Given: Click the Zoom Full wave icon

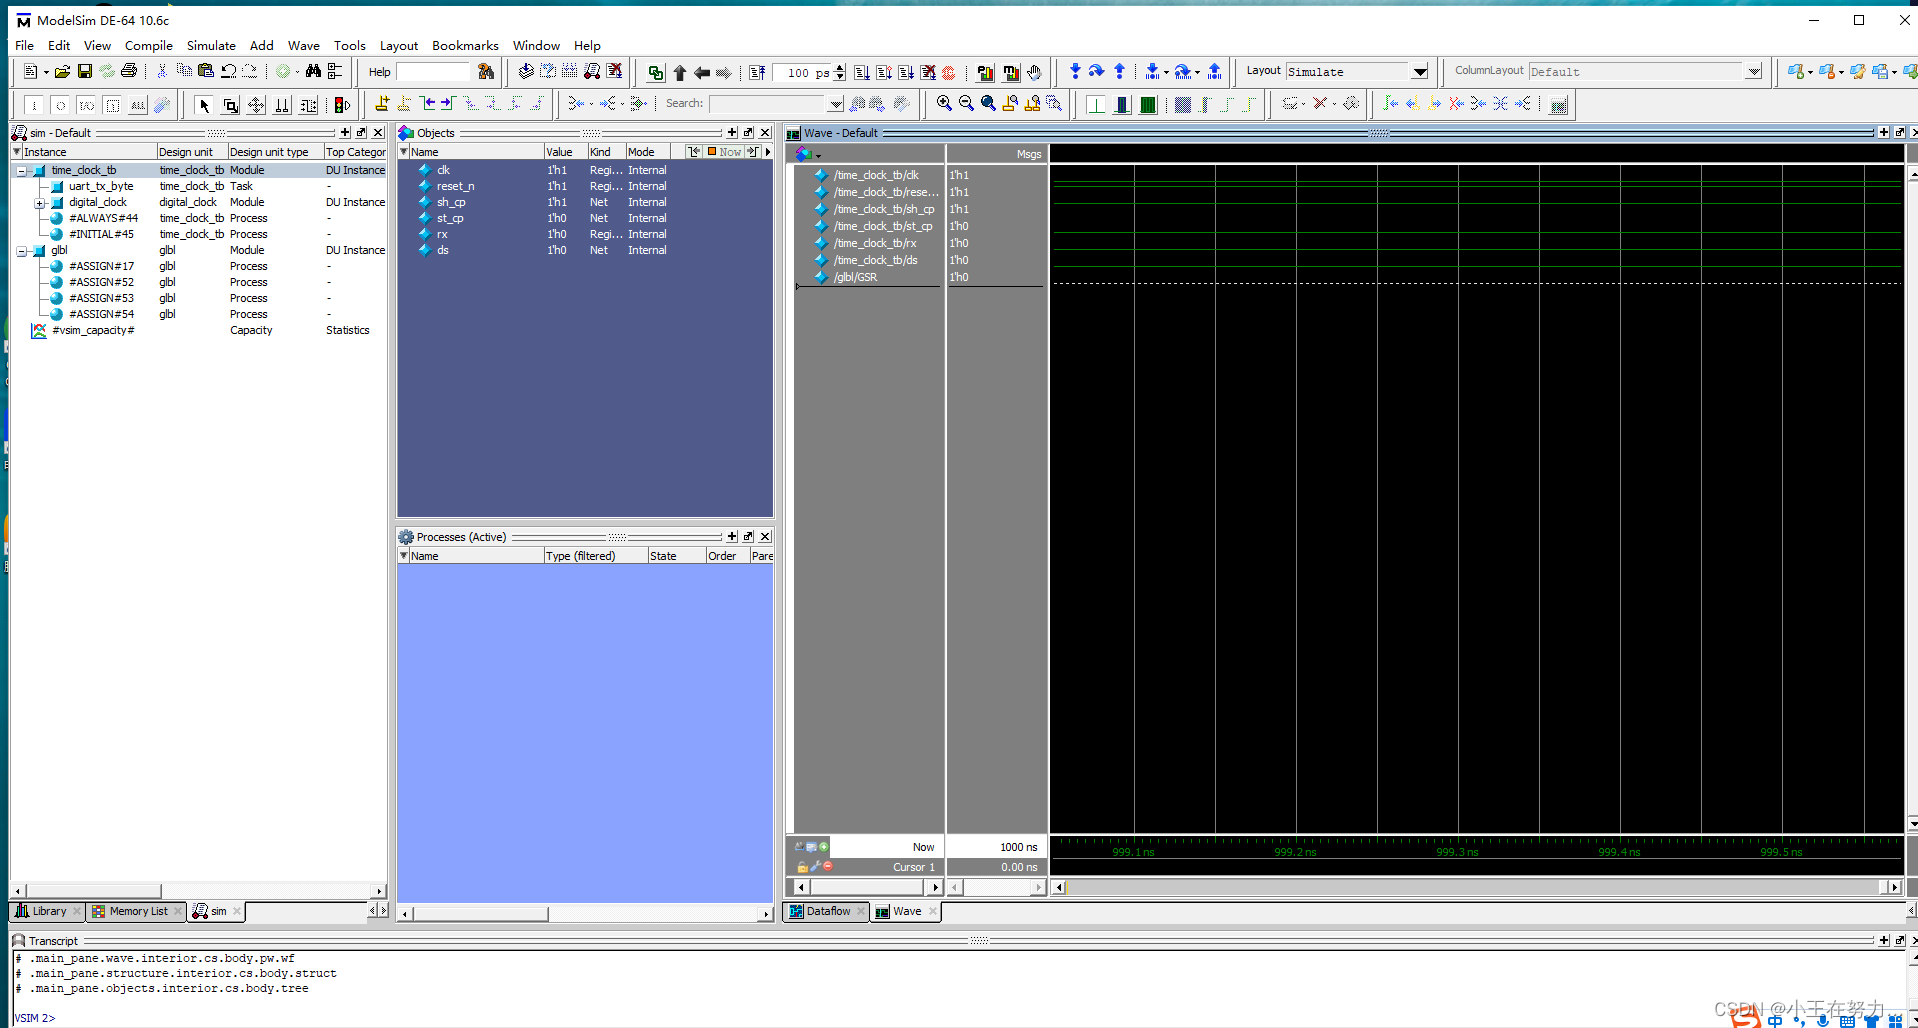Looking at the screenshot, I should tap(988, 103).
